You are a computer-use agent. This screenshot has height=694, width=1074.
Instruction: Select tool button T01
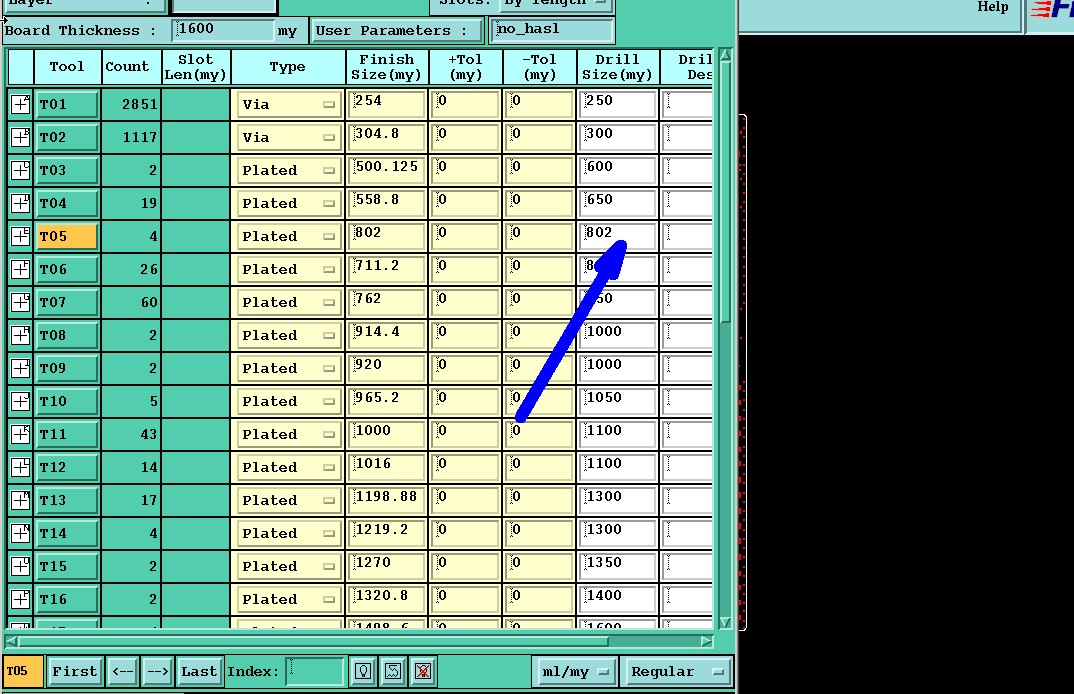point(66,104)
